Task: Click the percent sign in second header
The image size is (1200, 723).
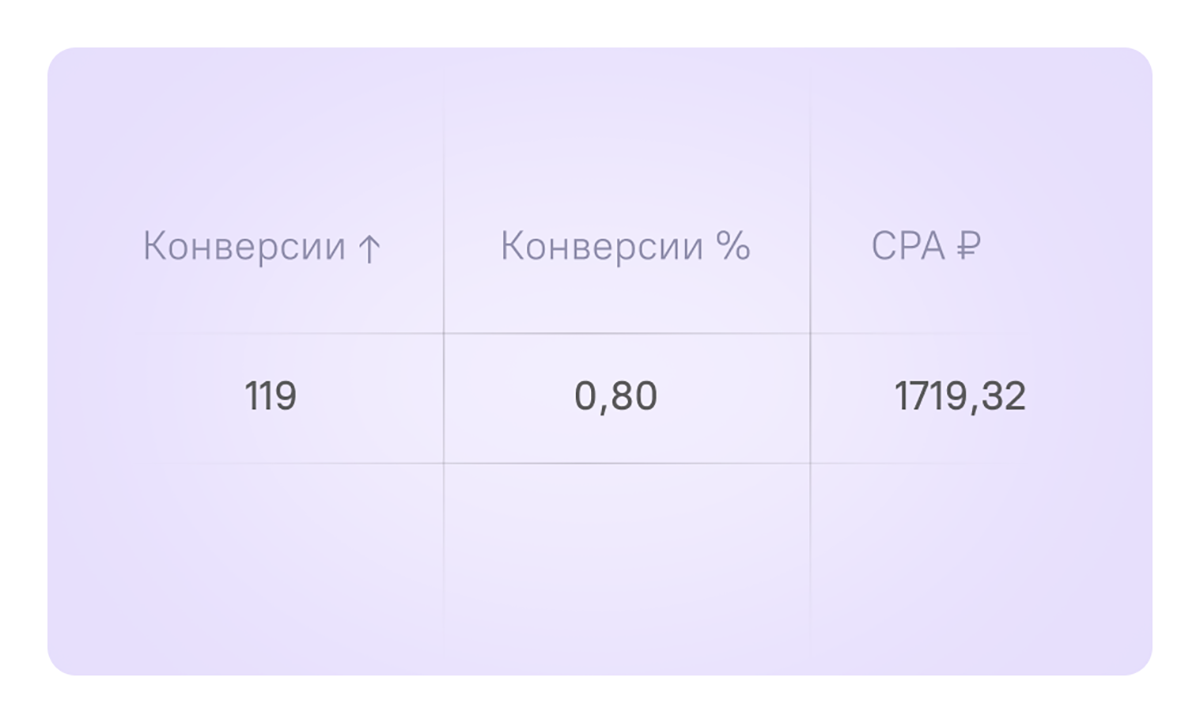Action: pos(733,246)
